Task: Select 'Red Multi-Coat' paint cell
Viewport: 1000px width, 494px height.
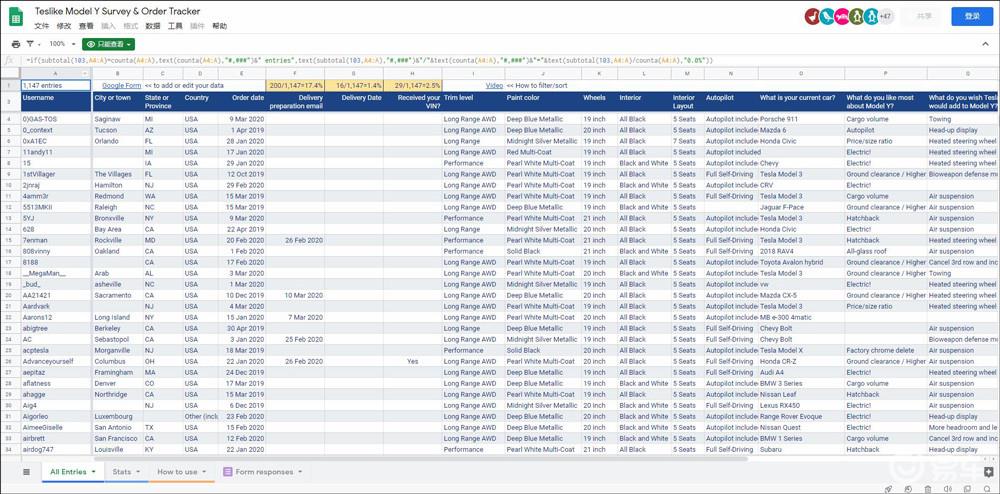Action: point(542,152)
